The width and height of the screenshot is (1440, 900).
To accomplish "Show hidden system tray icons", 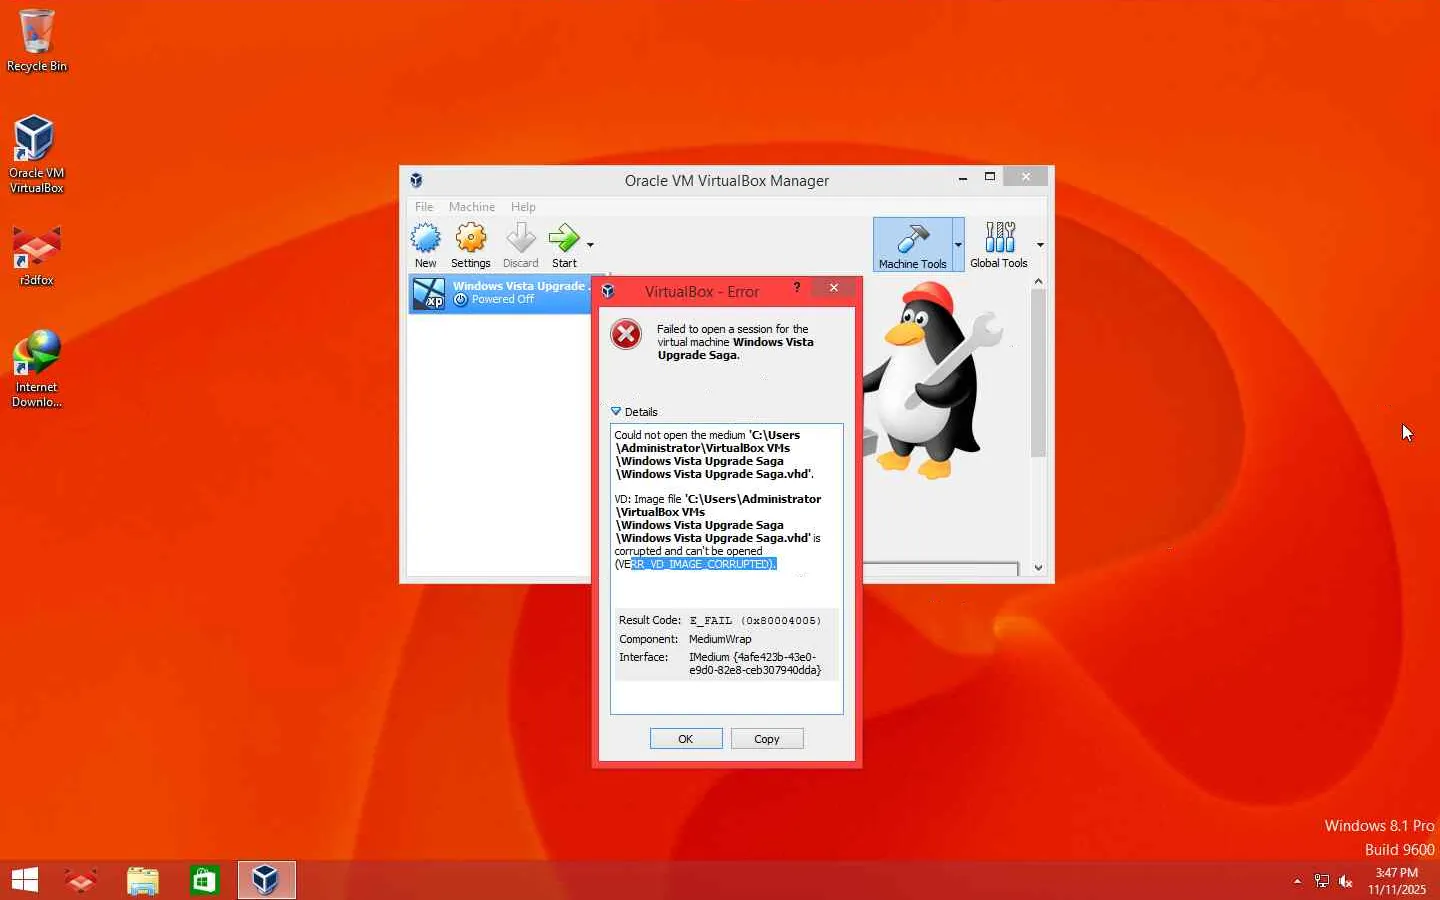I will click(x=1297, y=881).
